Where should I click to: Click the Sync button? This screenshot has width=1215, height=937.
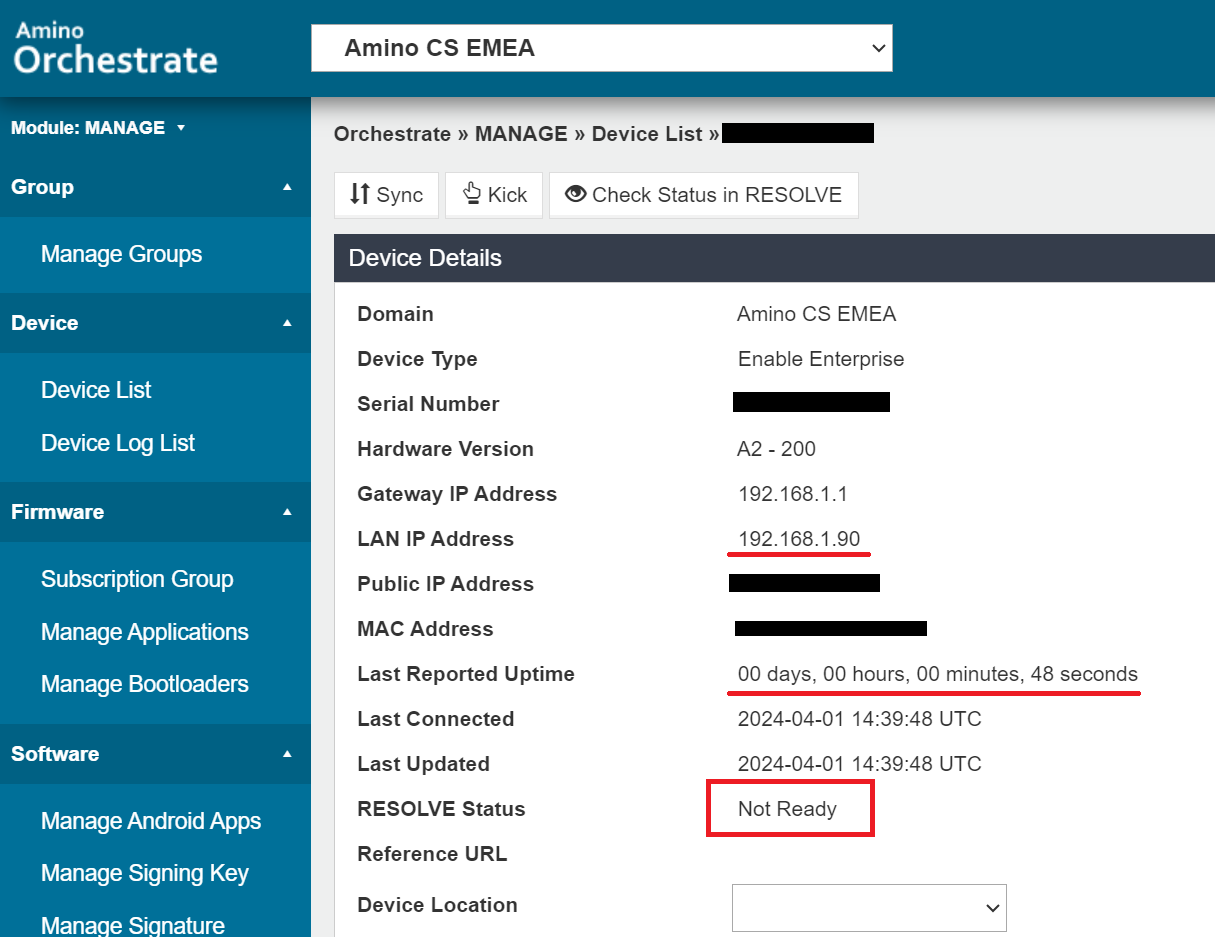coord(386,195)
